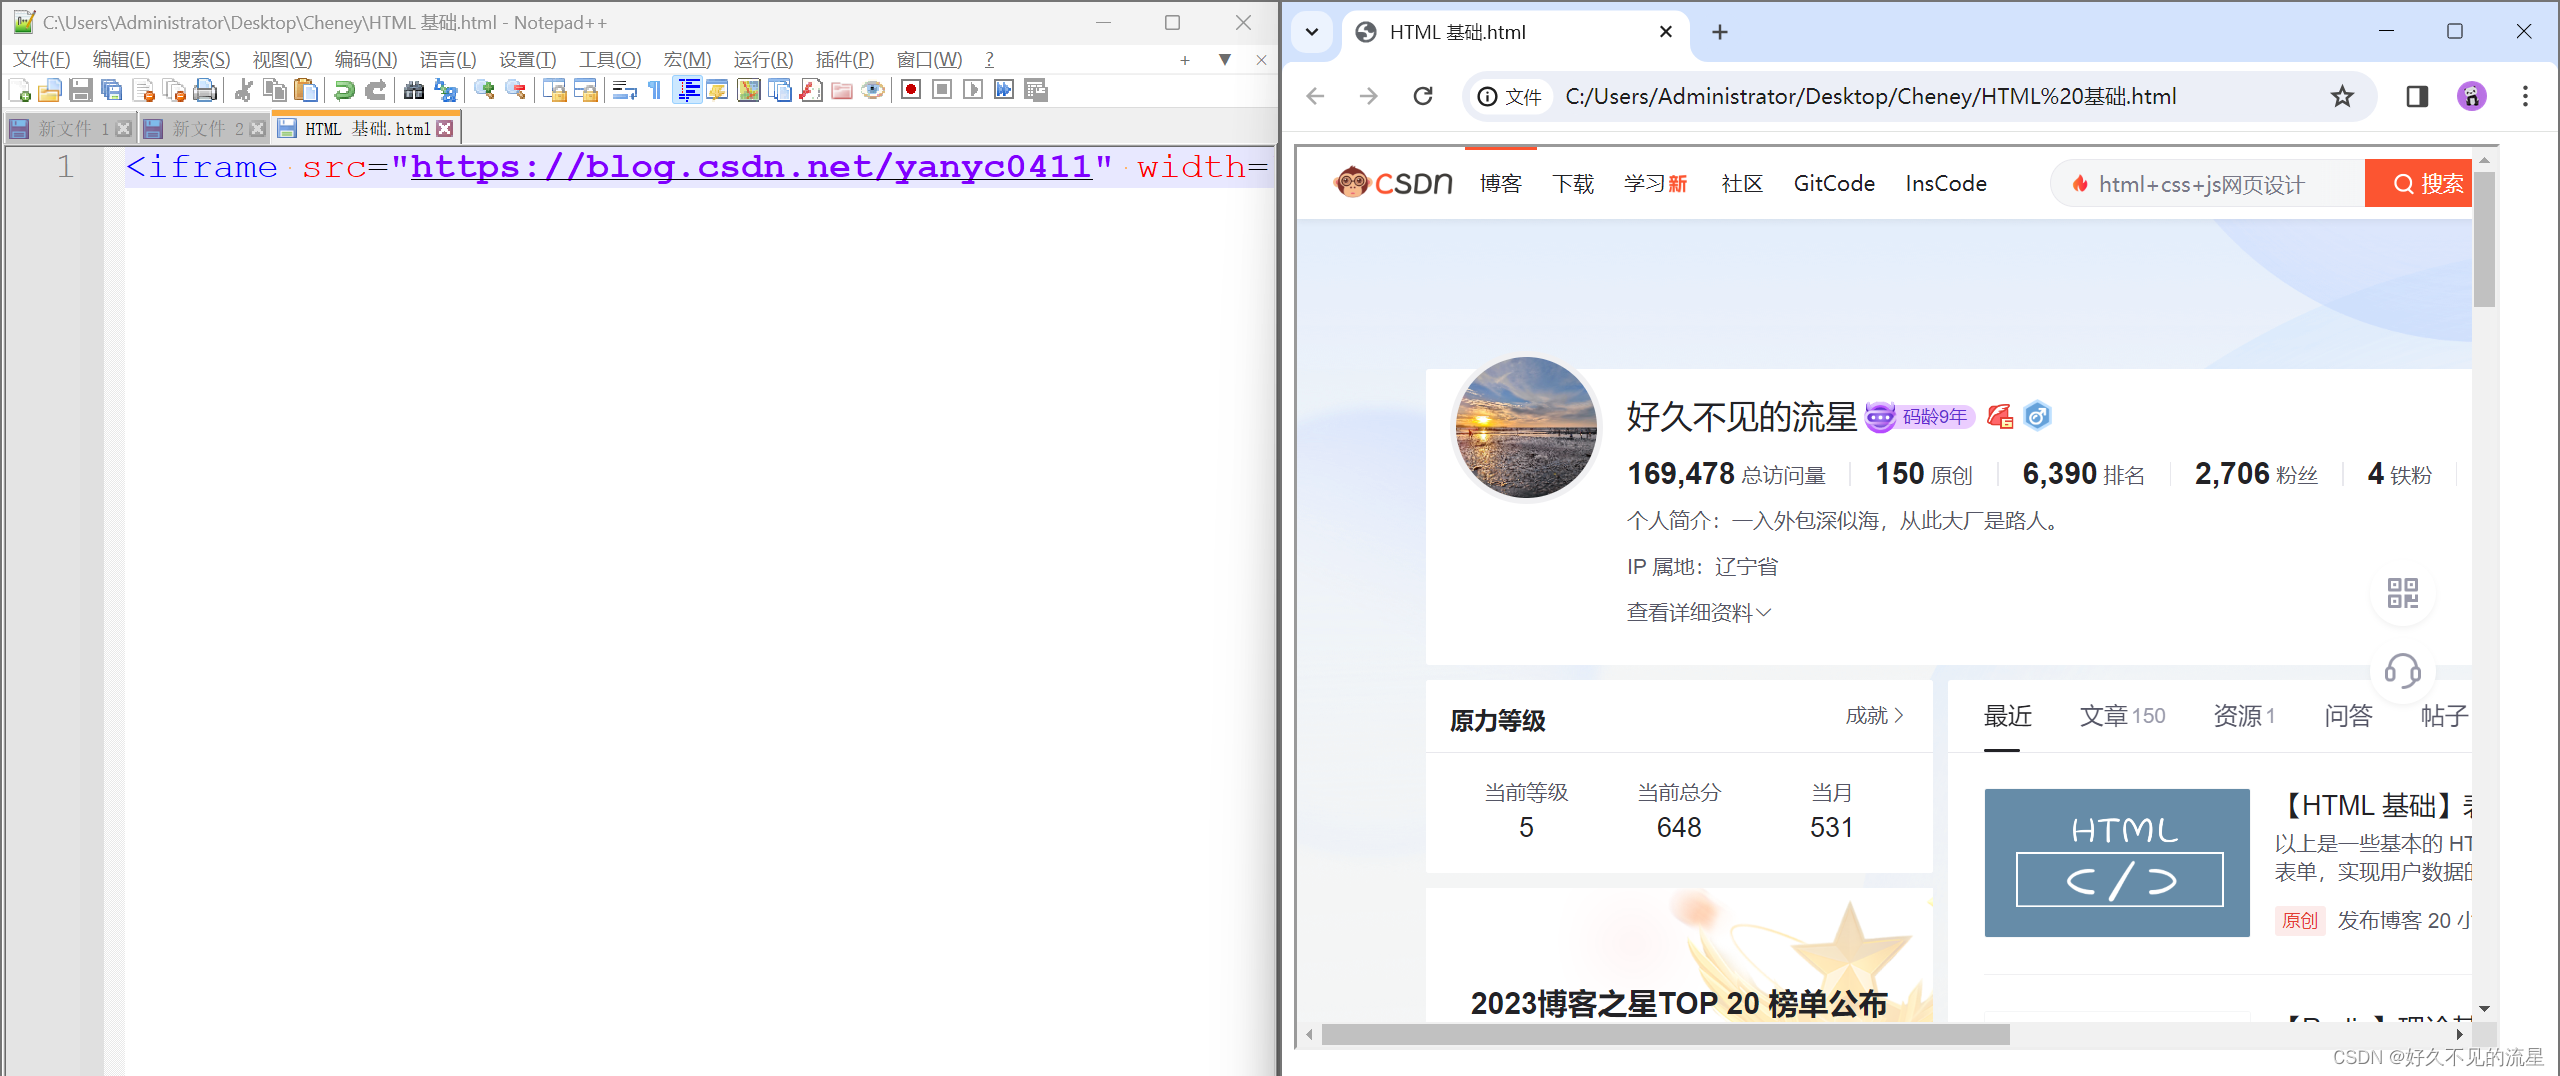Click the Chrome address bar URL

(1870, 96)
